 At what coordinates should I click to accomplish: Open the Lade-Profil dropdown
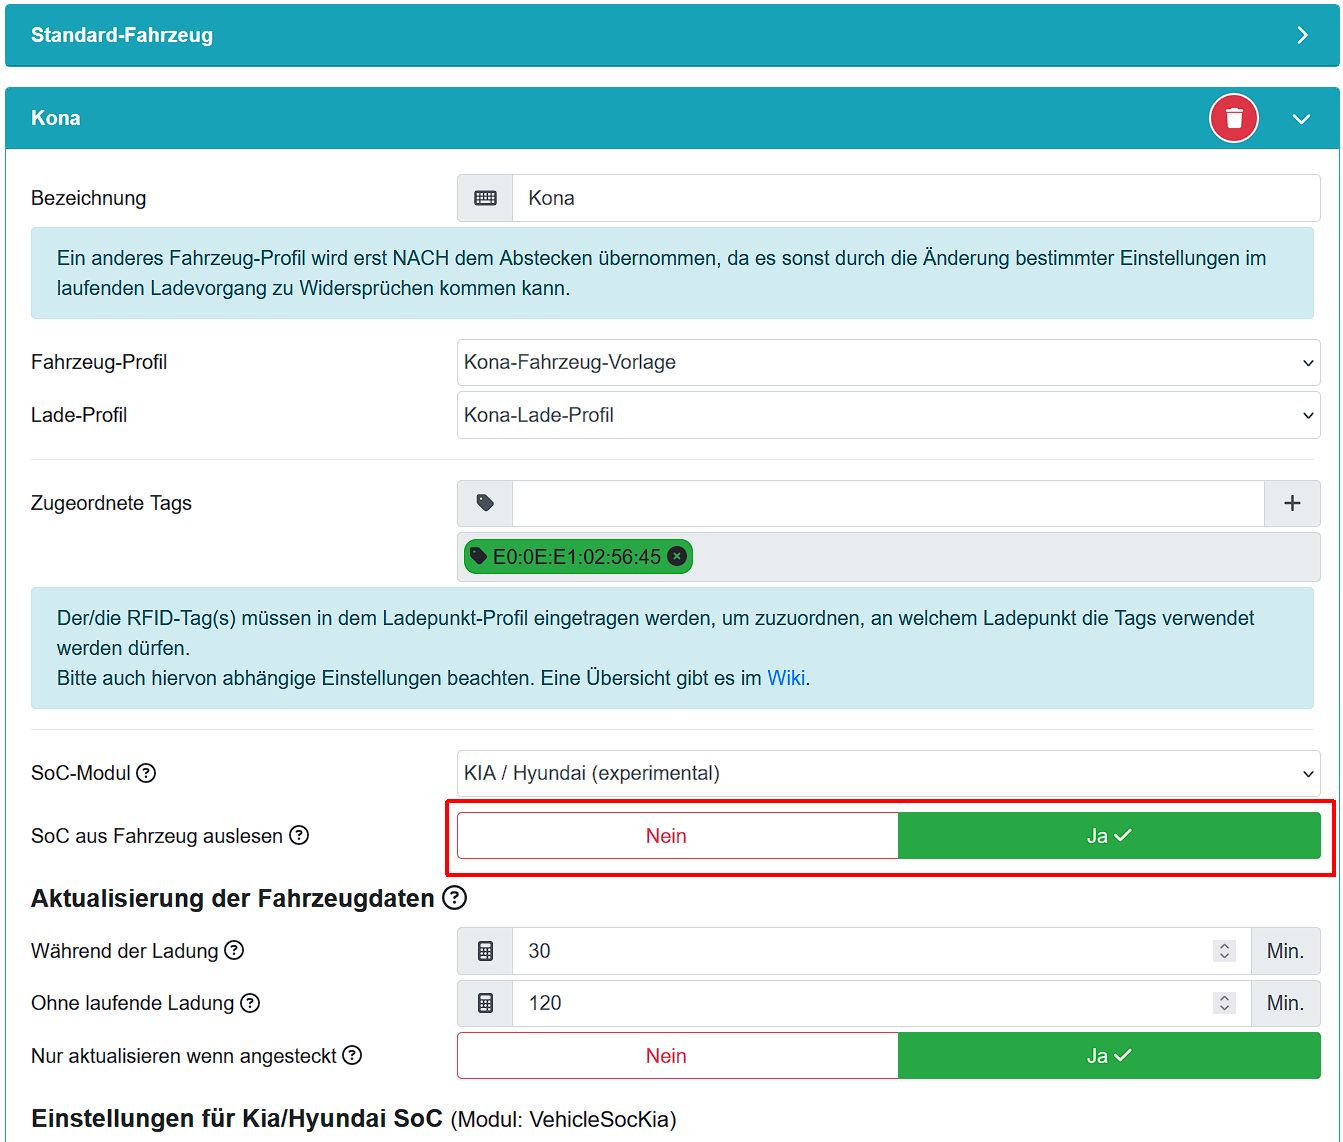tap(888, 415)
